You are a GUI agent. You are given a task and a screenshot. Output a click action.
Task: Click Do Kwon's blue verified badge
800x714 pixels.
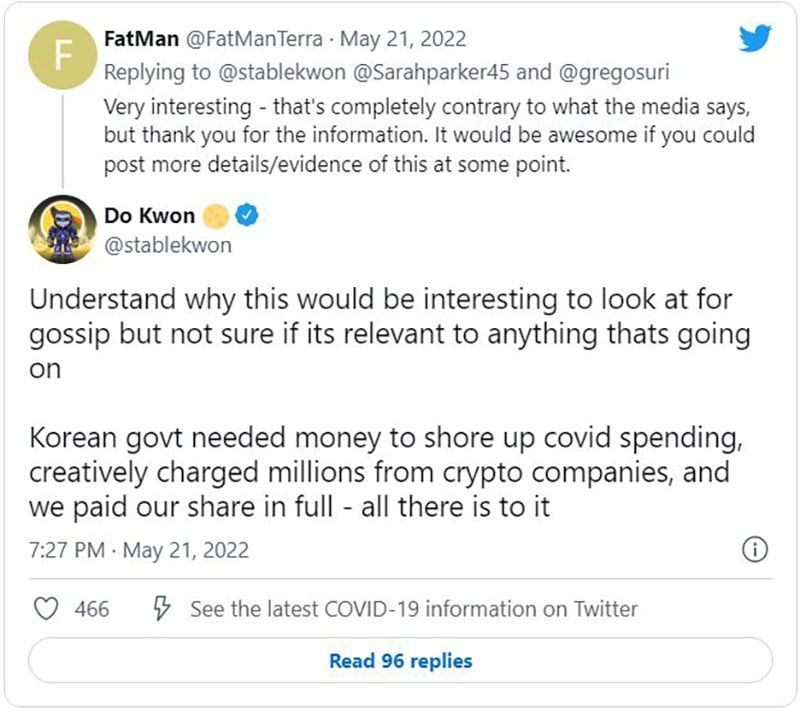coord(249,216)
